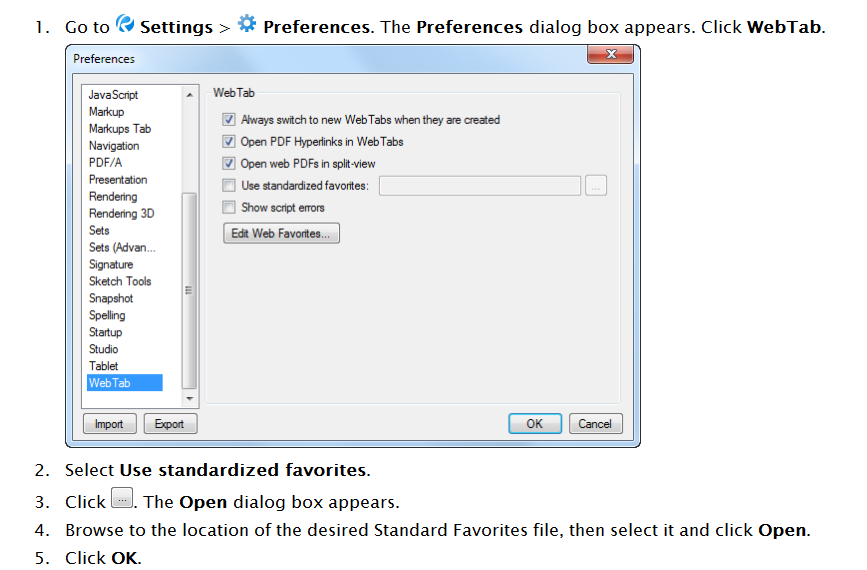Uncheck Open PDF Hyperlinks in WebTabs

(x=229, y=142)
